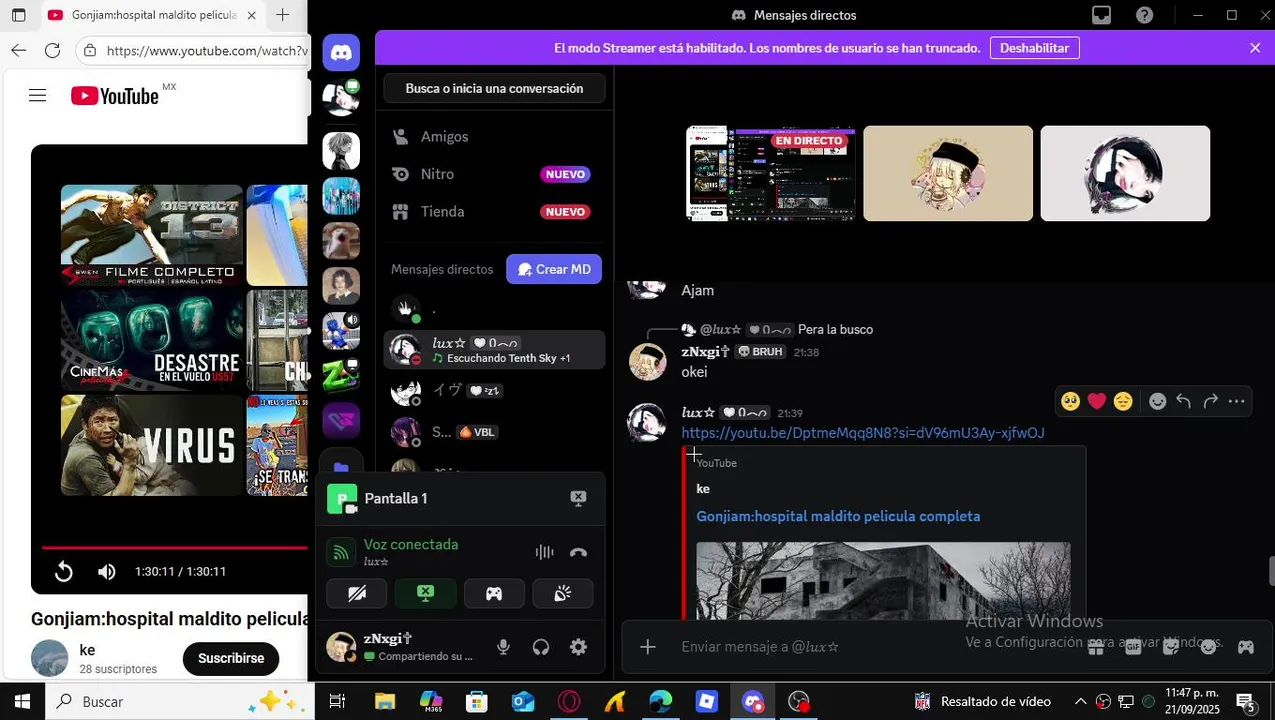
Task: Click the Crear MD button
Action: coord(554,269)
